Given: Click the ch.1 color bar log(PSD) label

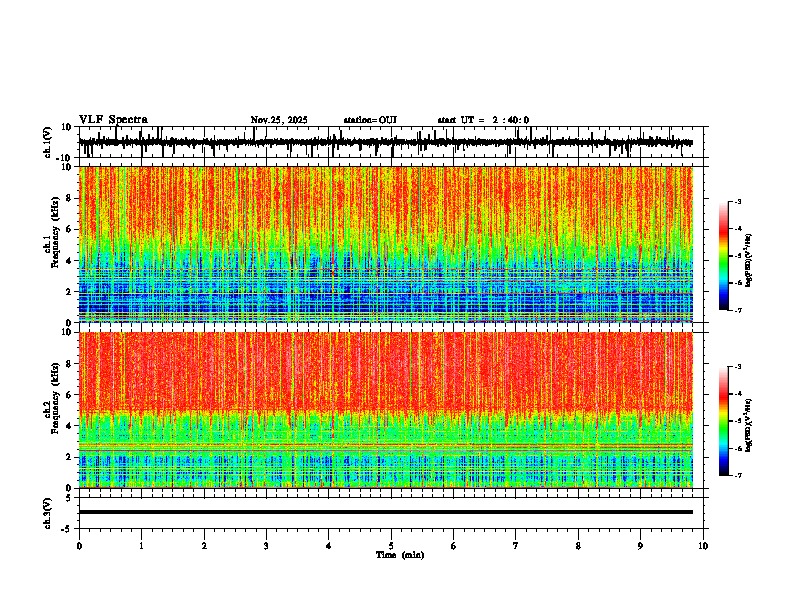Looking at the screenshot, I should coord(749,261).
